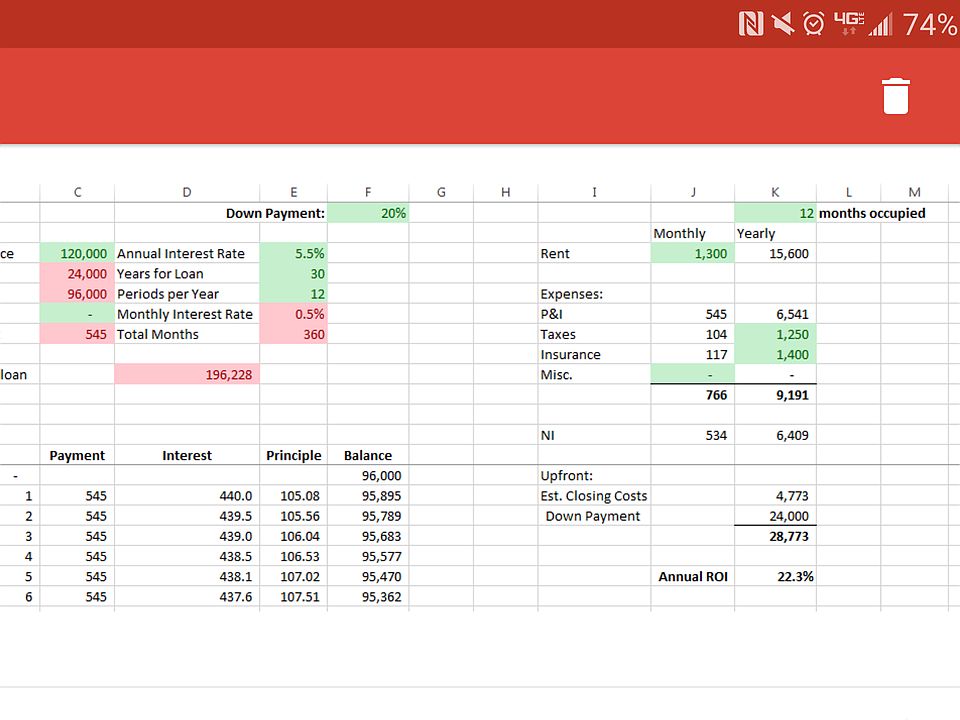Click the Years for Loan value 30
Screen dimensions: 960x720
coord(294,274)
